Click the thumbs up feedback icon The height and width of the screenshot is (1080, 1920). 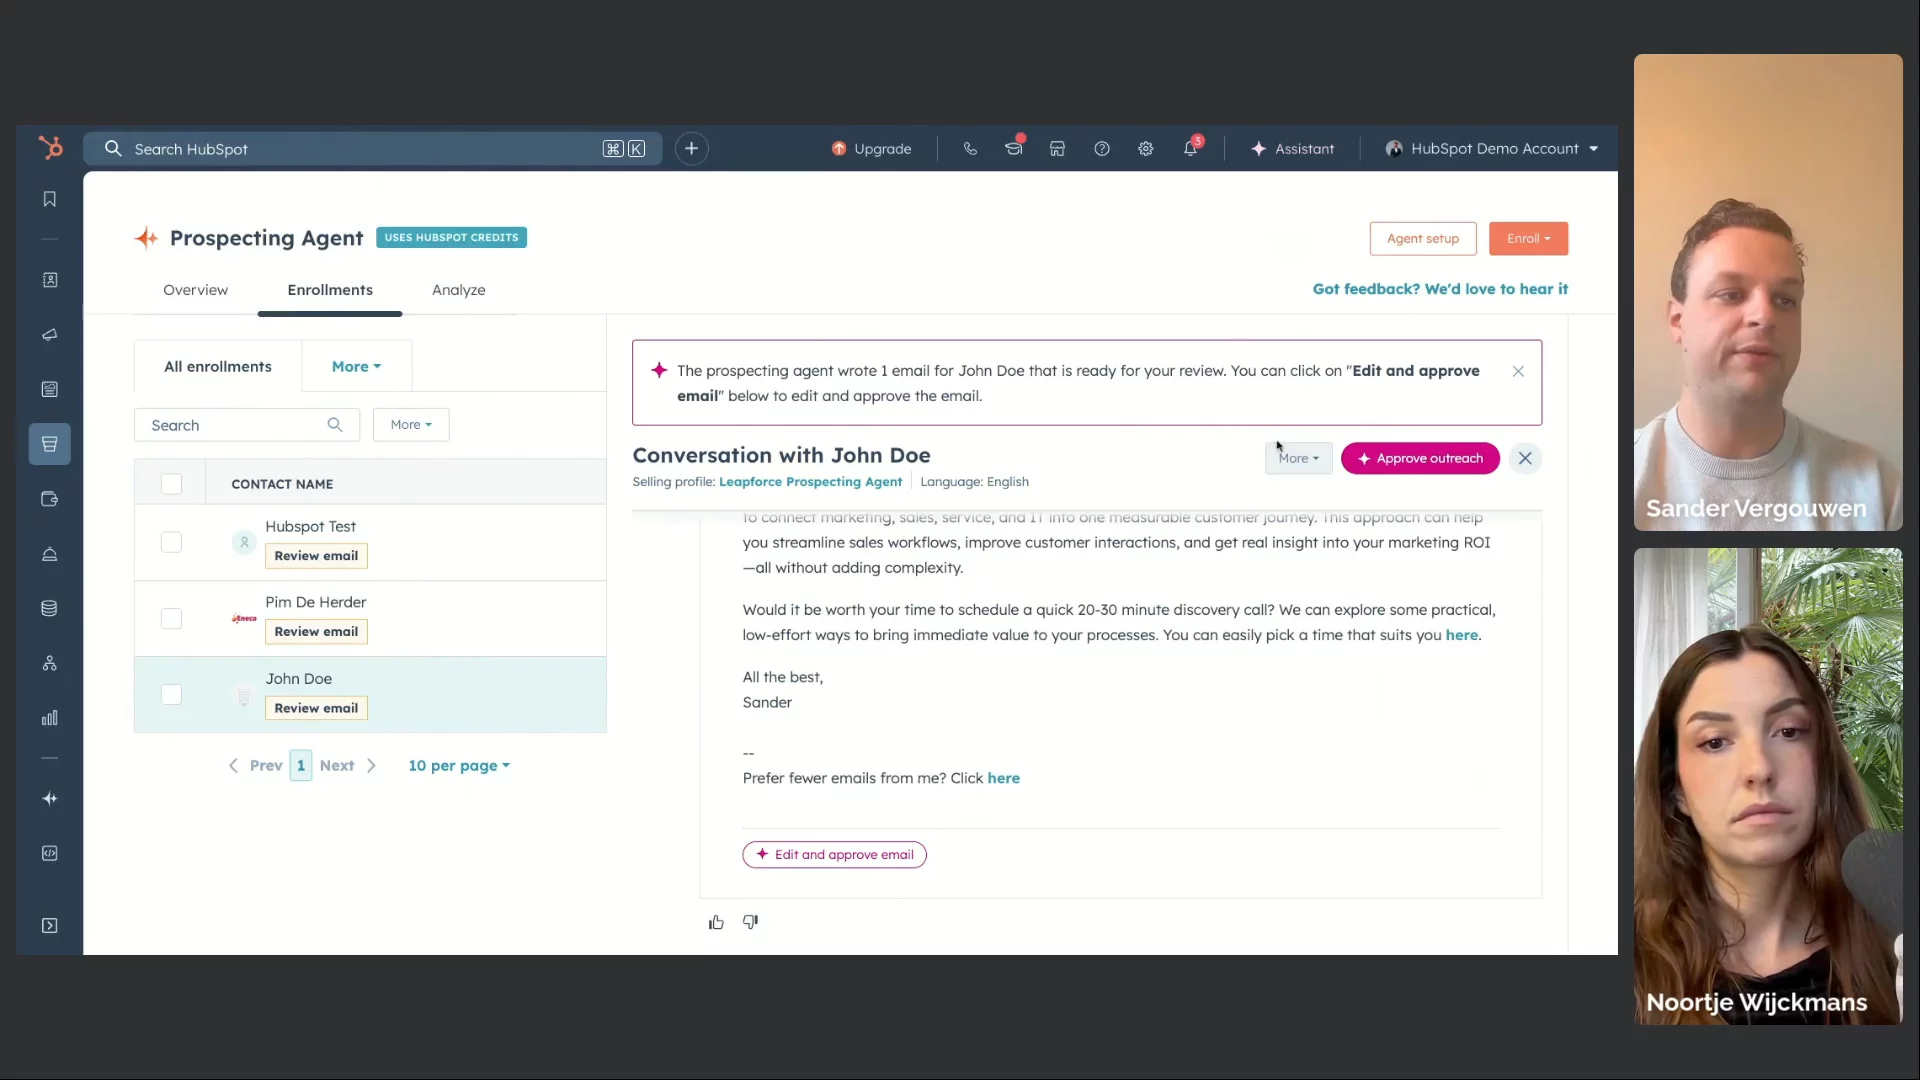click(x=716, y=922)
